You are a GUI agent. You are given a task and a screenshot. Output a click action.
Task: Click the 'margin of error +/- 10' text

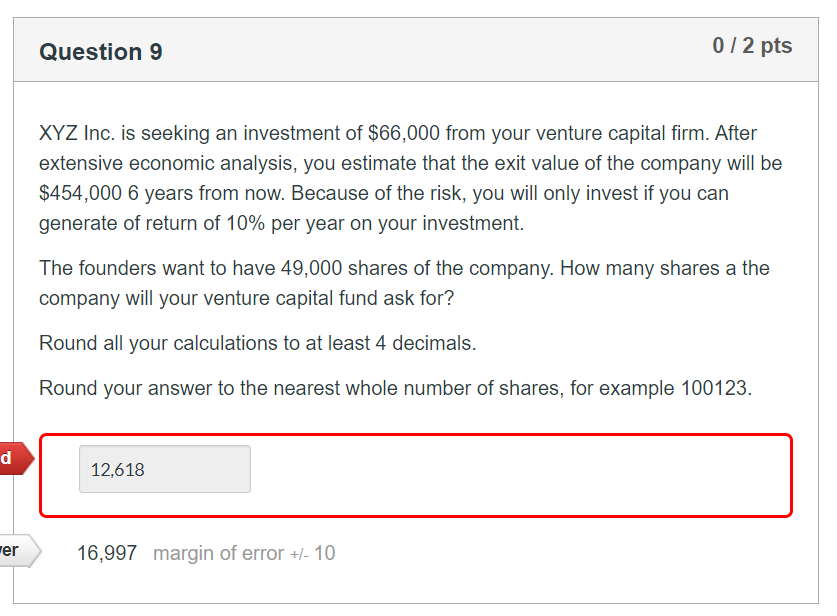(x=242, y=552)
